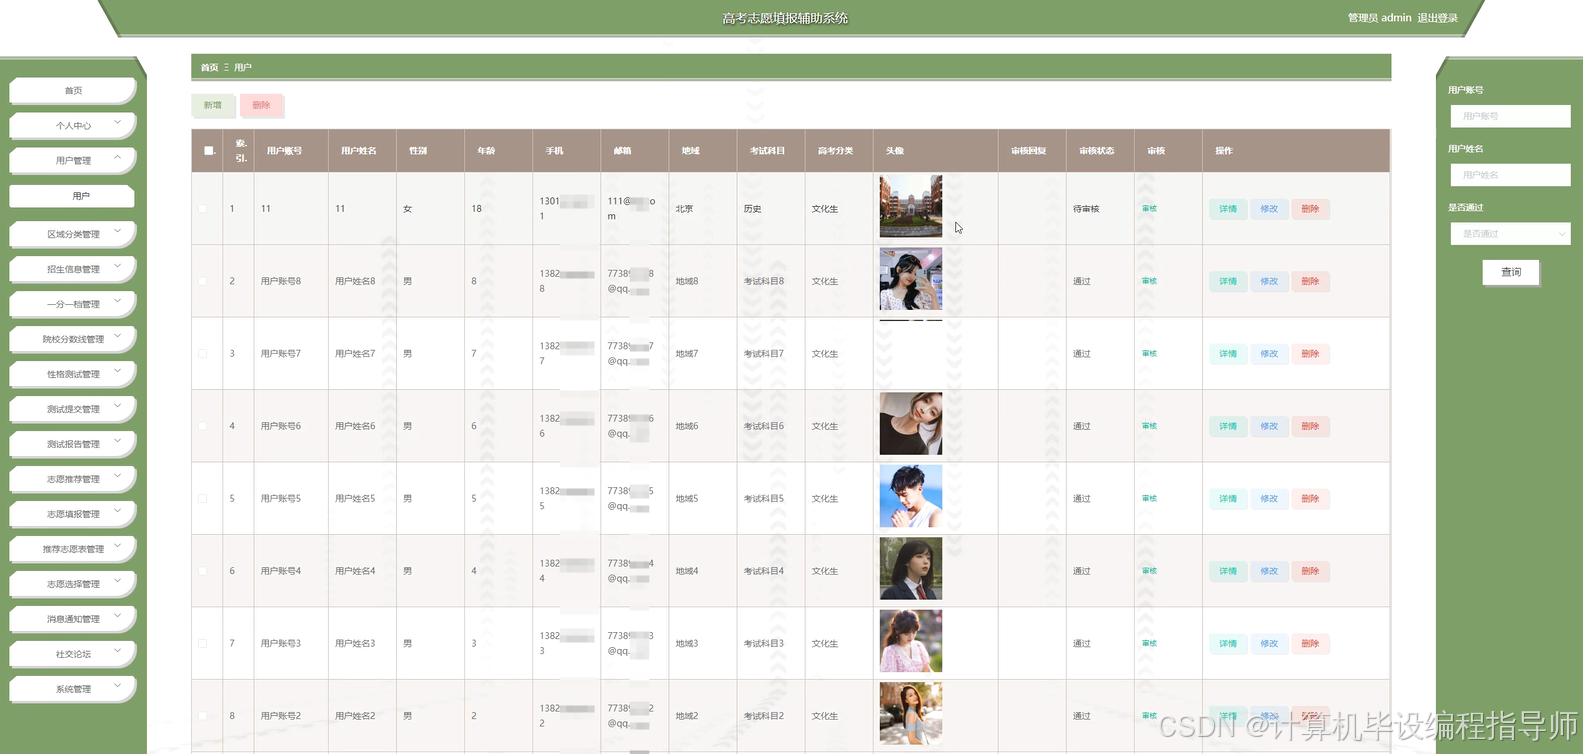
Task: Check the row checkbox for account 11
Action: [203, 209]
